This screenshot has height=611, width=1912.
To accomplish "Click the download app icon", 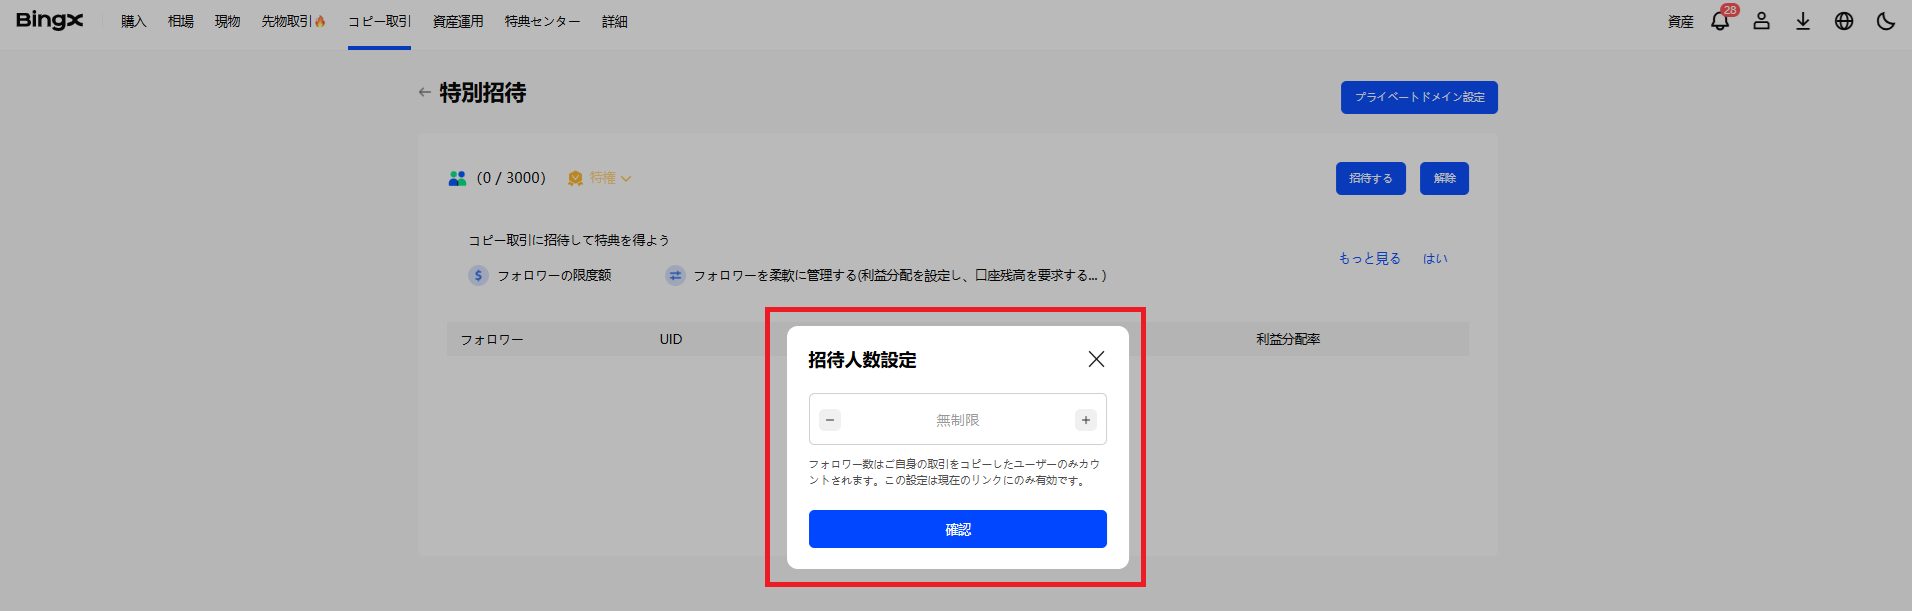I will point(1802,21).
